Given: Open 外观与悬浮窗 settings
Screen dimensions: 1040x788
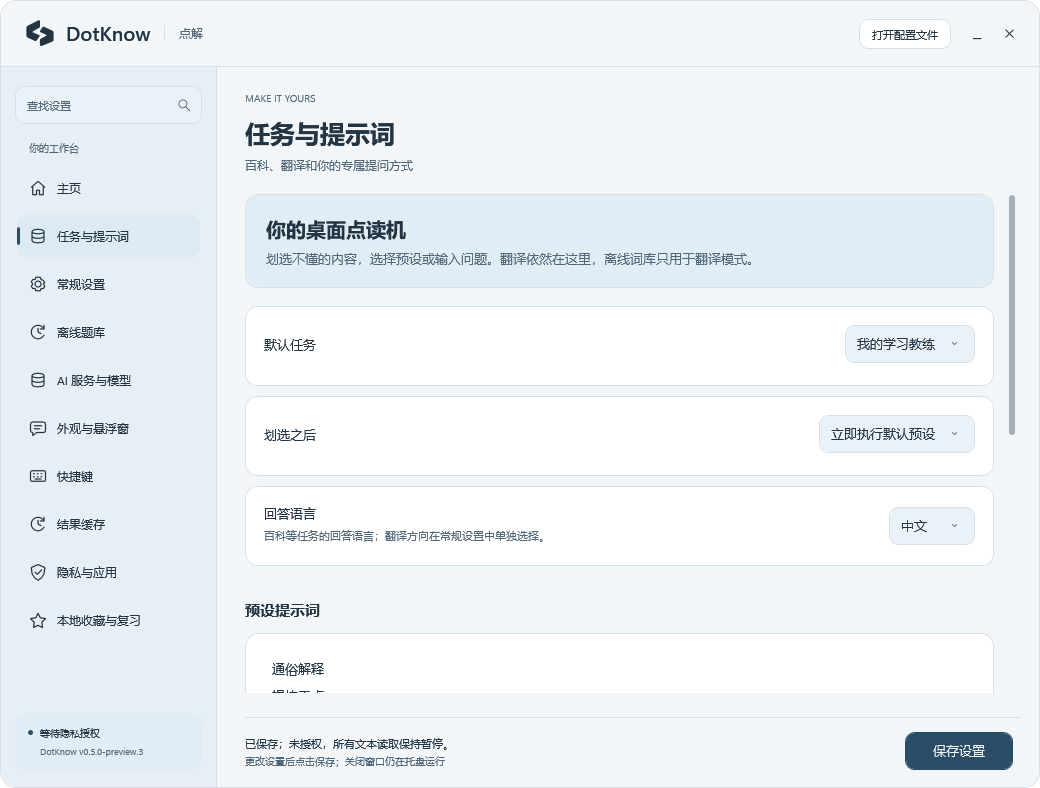Looking at the screenshot, I should pyautogui.click(x=108, y=428).
